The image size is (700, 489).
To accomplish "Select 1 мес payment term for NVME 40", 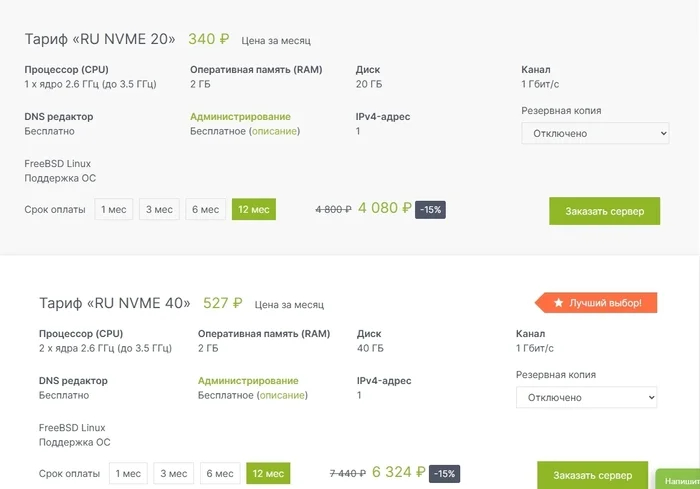I will pos(129,473).
